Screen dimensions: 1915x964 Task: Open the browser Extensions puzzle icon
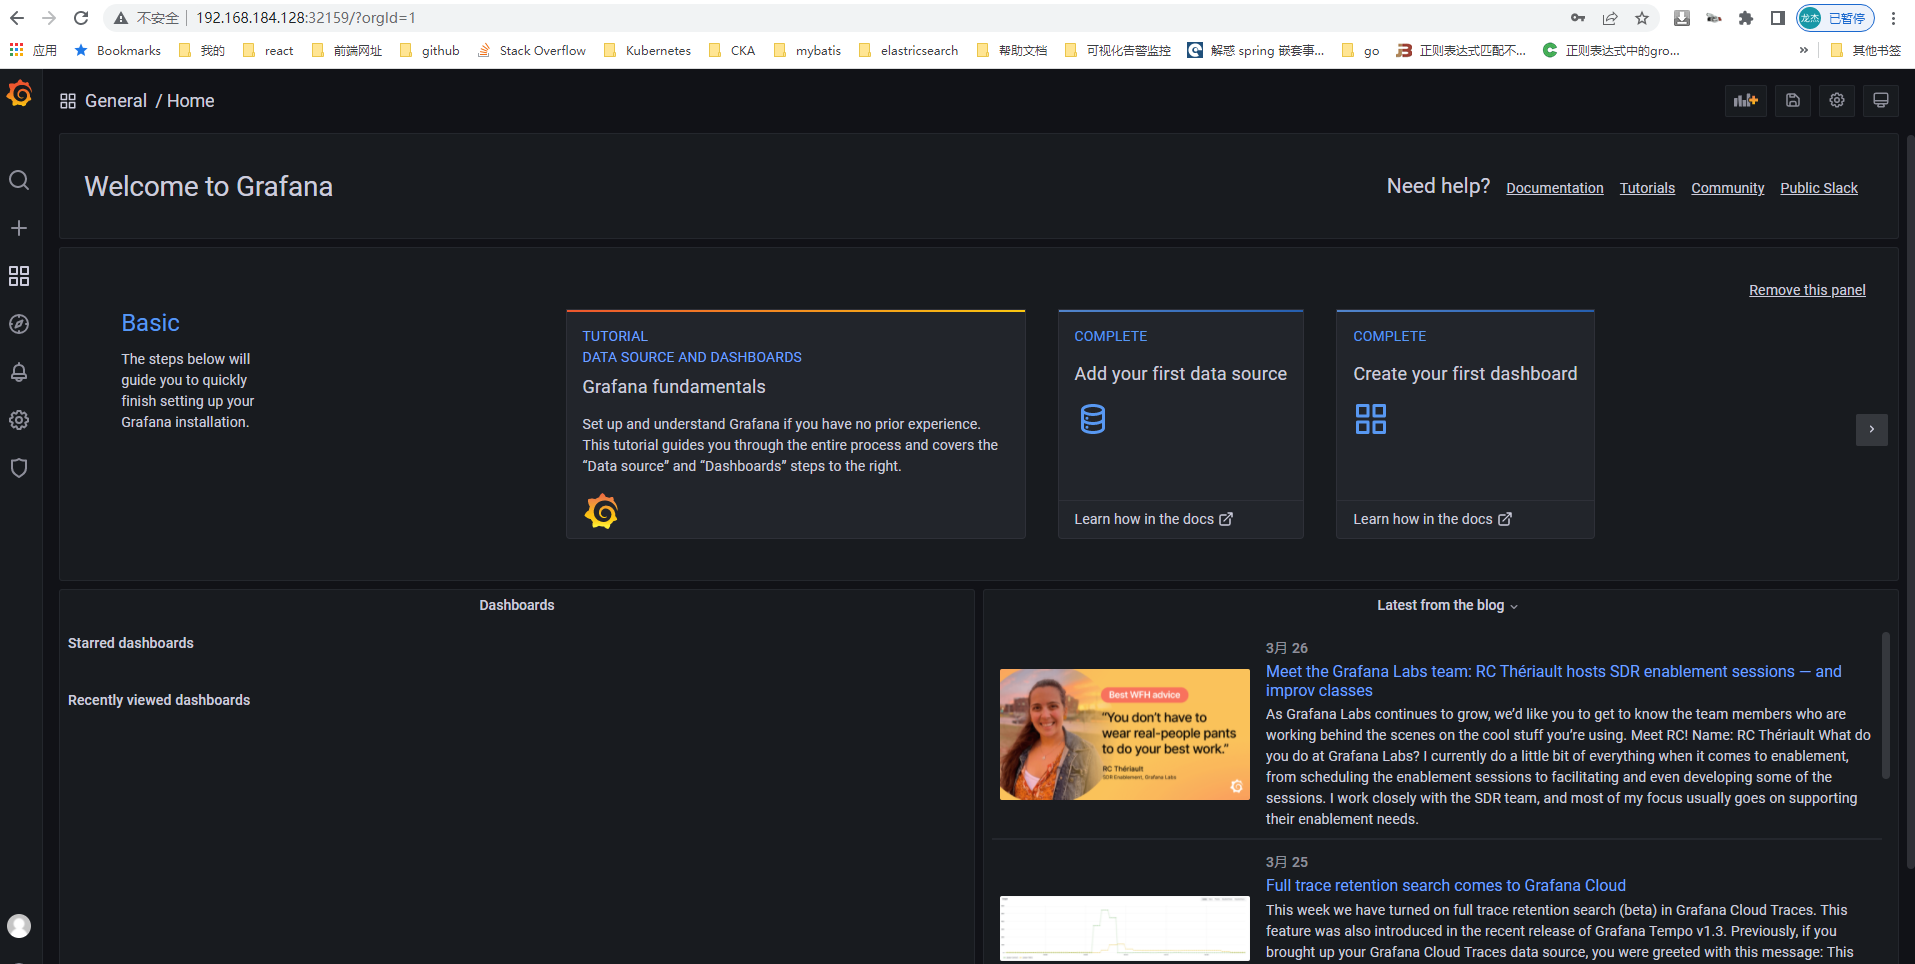[x=1746, y=18]
